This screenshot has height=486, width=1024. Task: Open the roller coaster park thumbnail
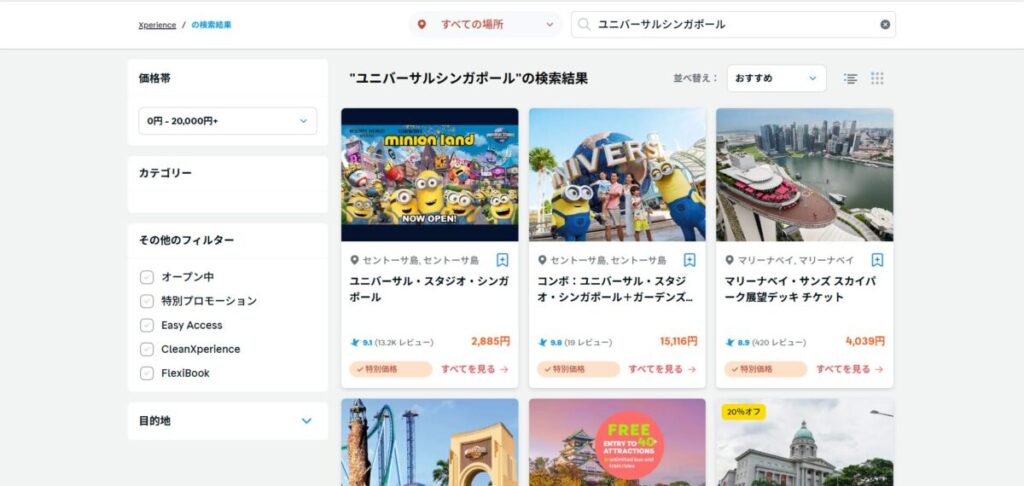pos(430,442)
